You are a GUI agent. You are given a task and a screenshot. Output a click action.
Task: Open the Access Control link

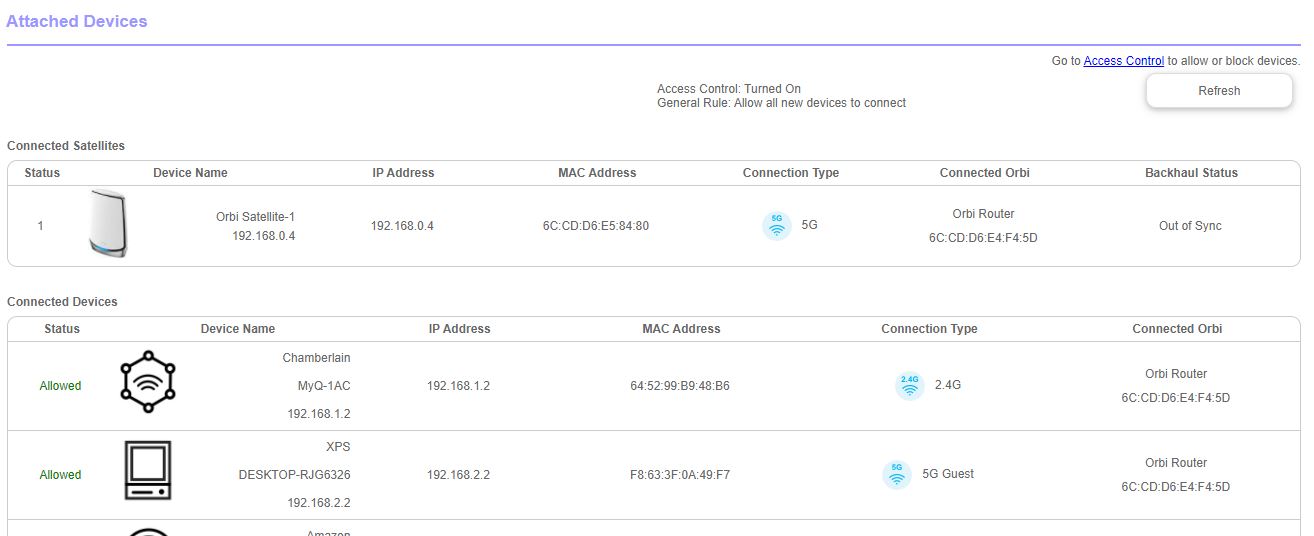[1123, 61]
